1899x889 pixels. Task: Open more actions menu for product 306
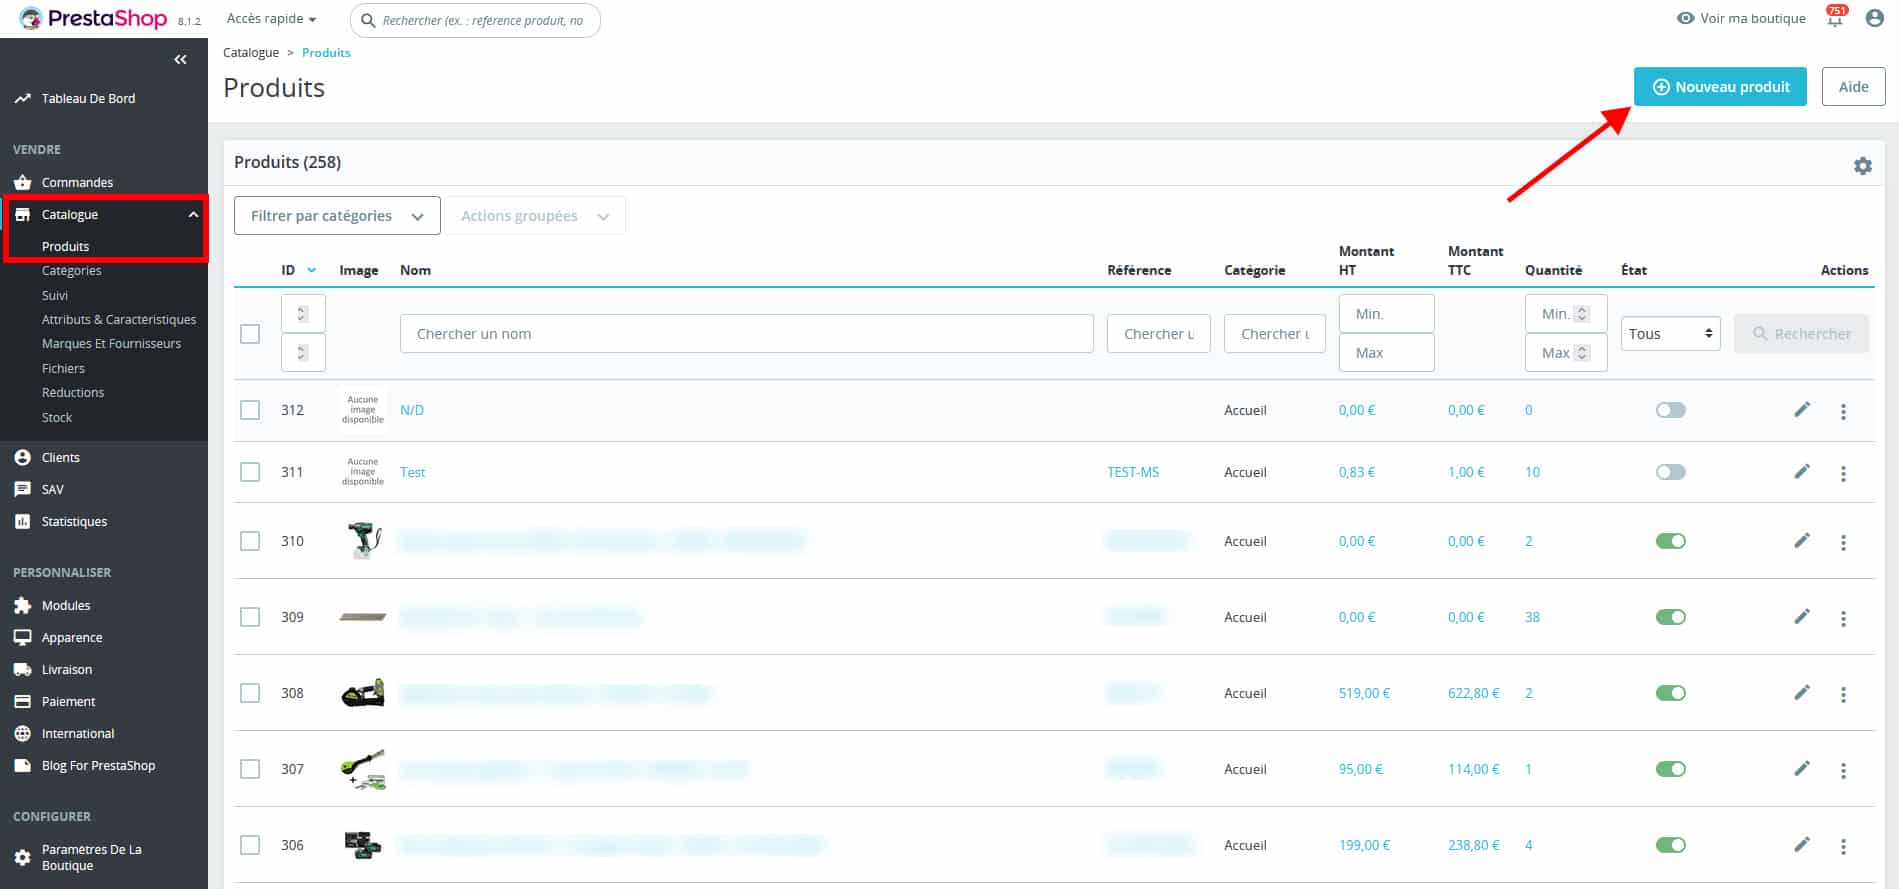[1843, 846]
